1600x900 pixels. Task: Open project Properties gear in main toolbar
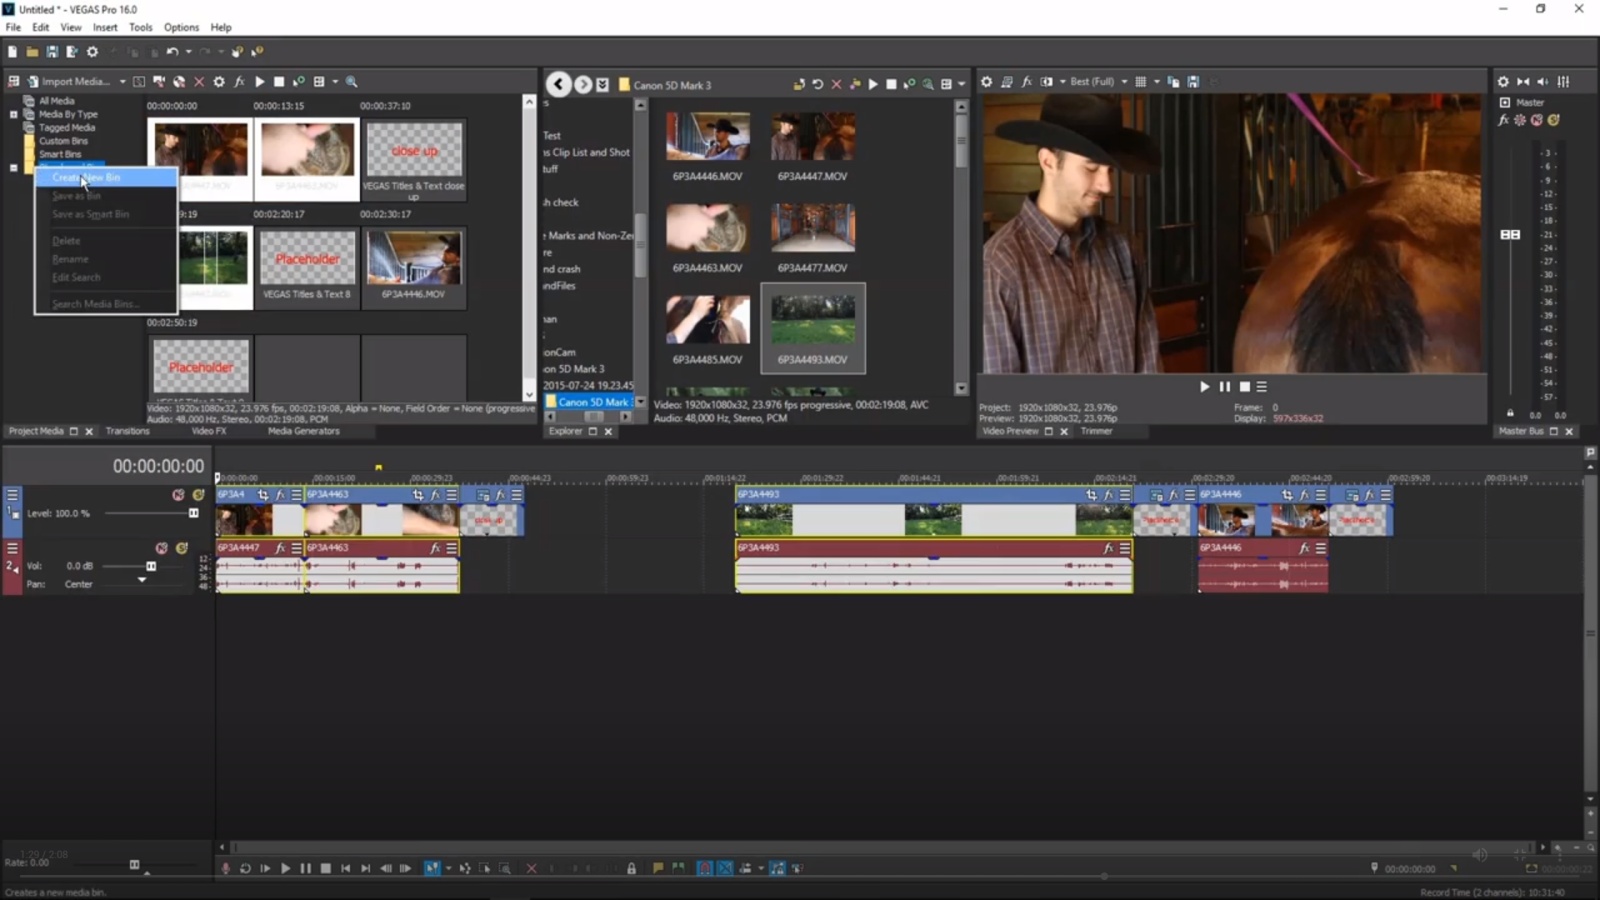click(92, 52)
